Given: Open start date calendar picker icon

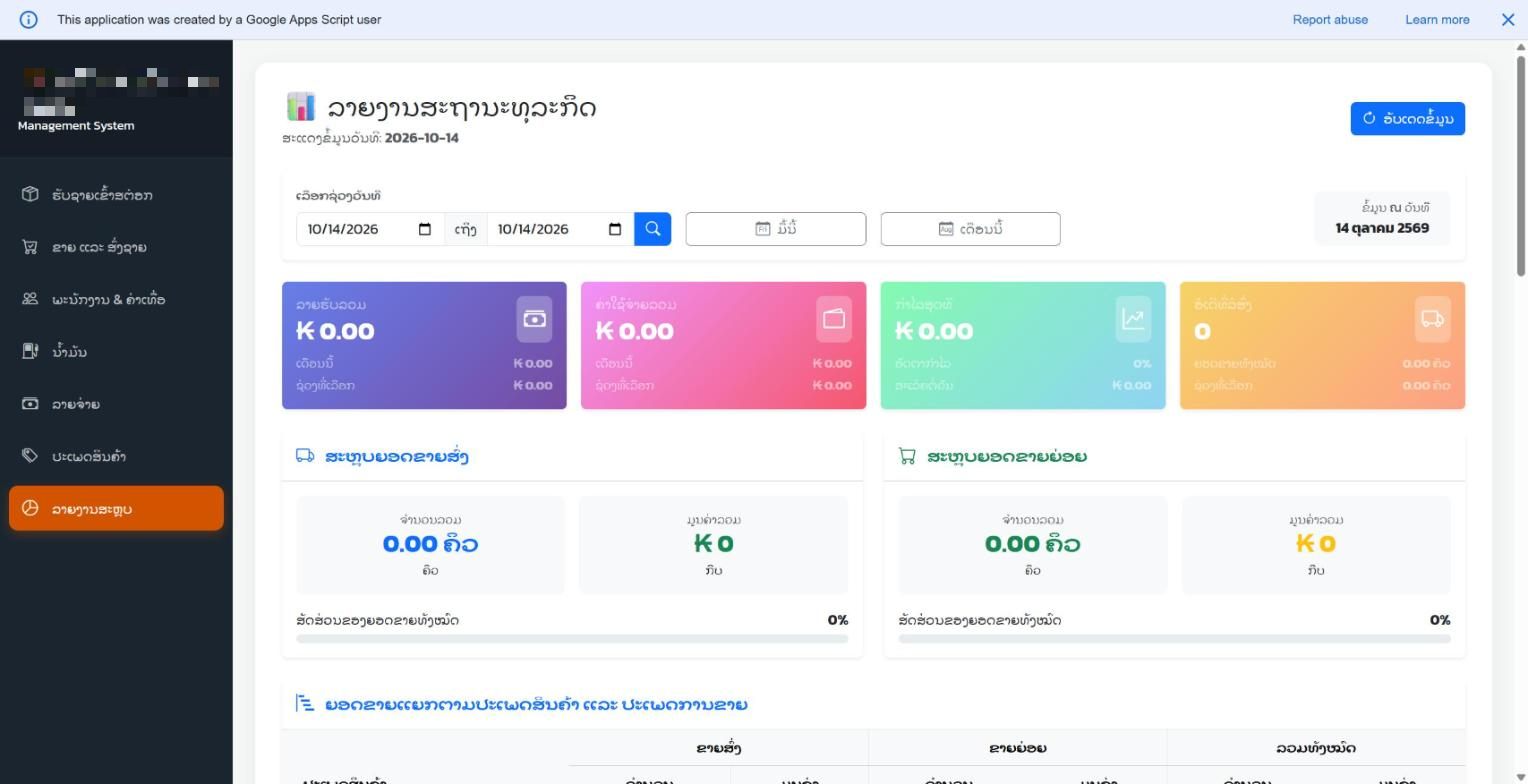Looking at the screenshot, I should click(425, 229).
